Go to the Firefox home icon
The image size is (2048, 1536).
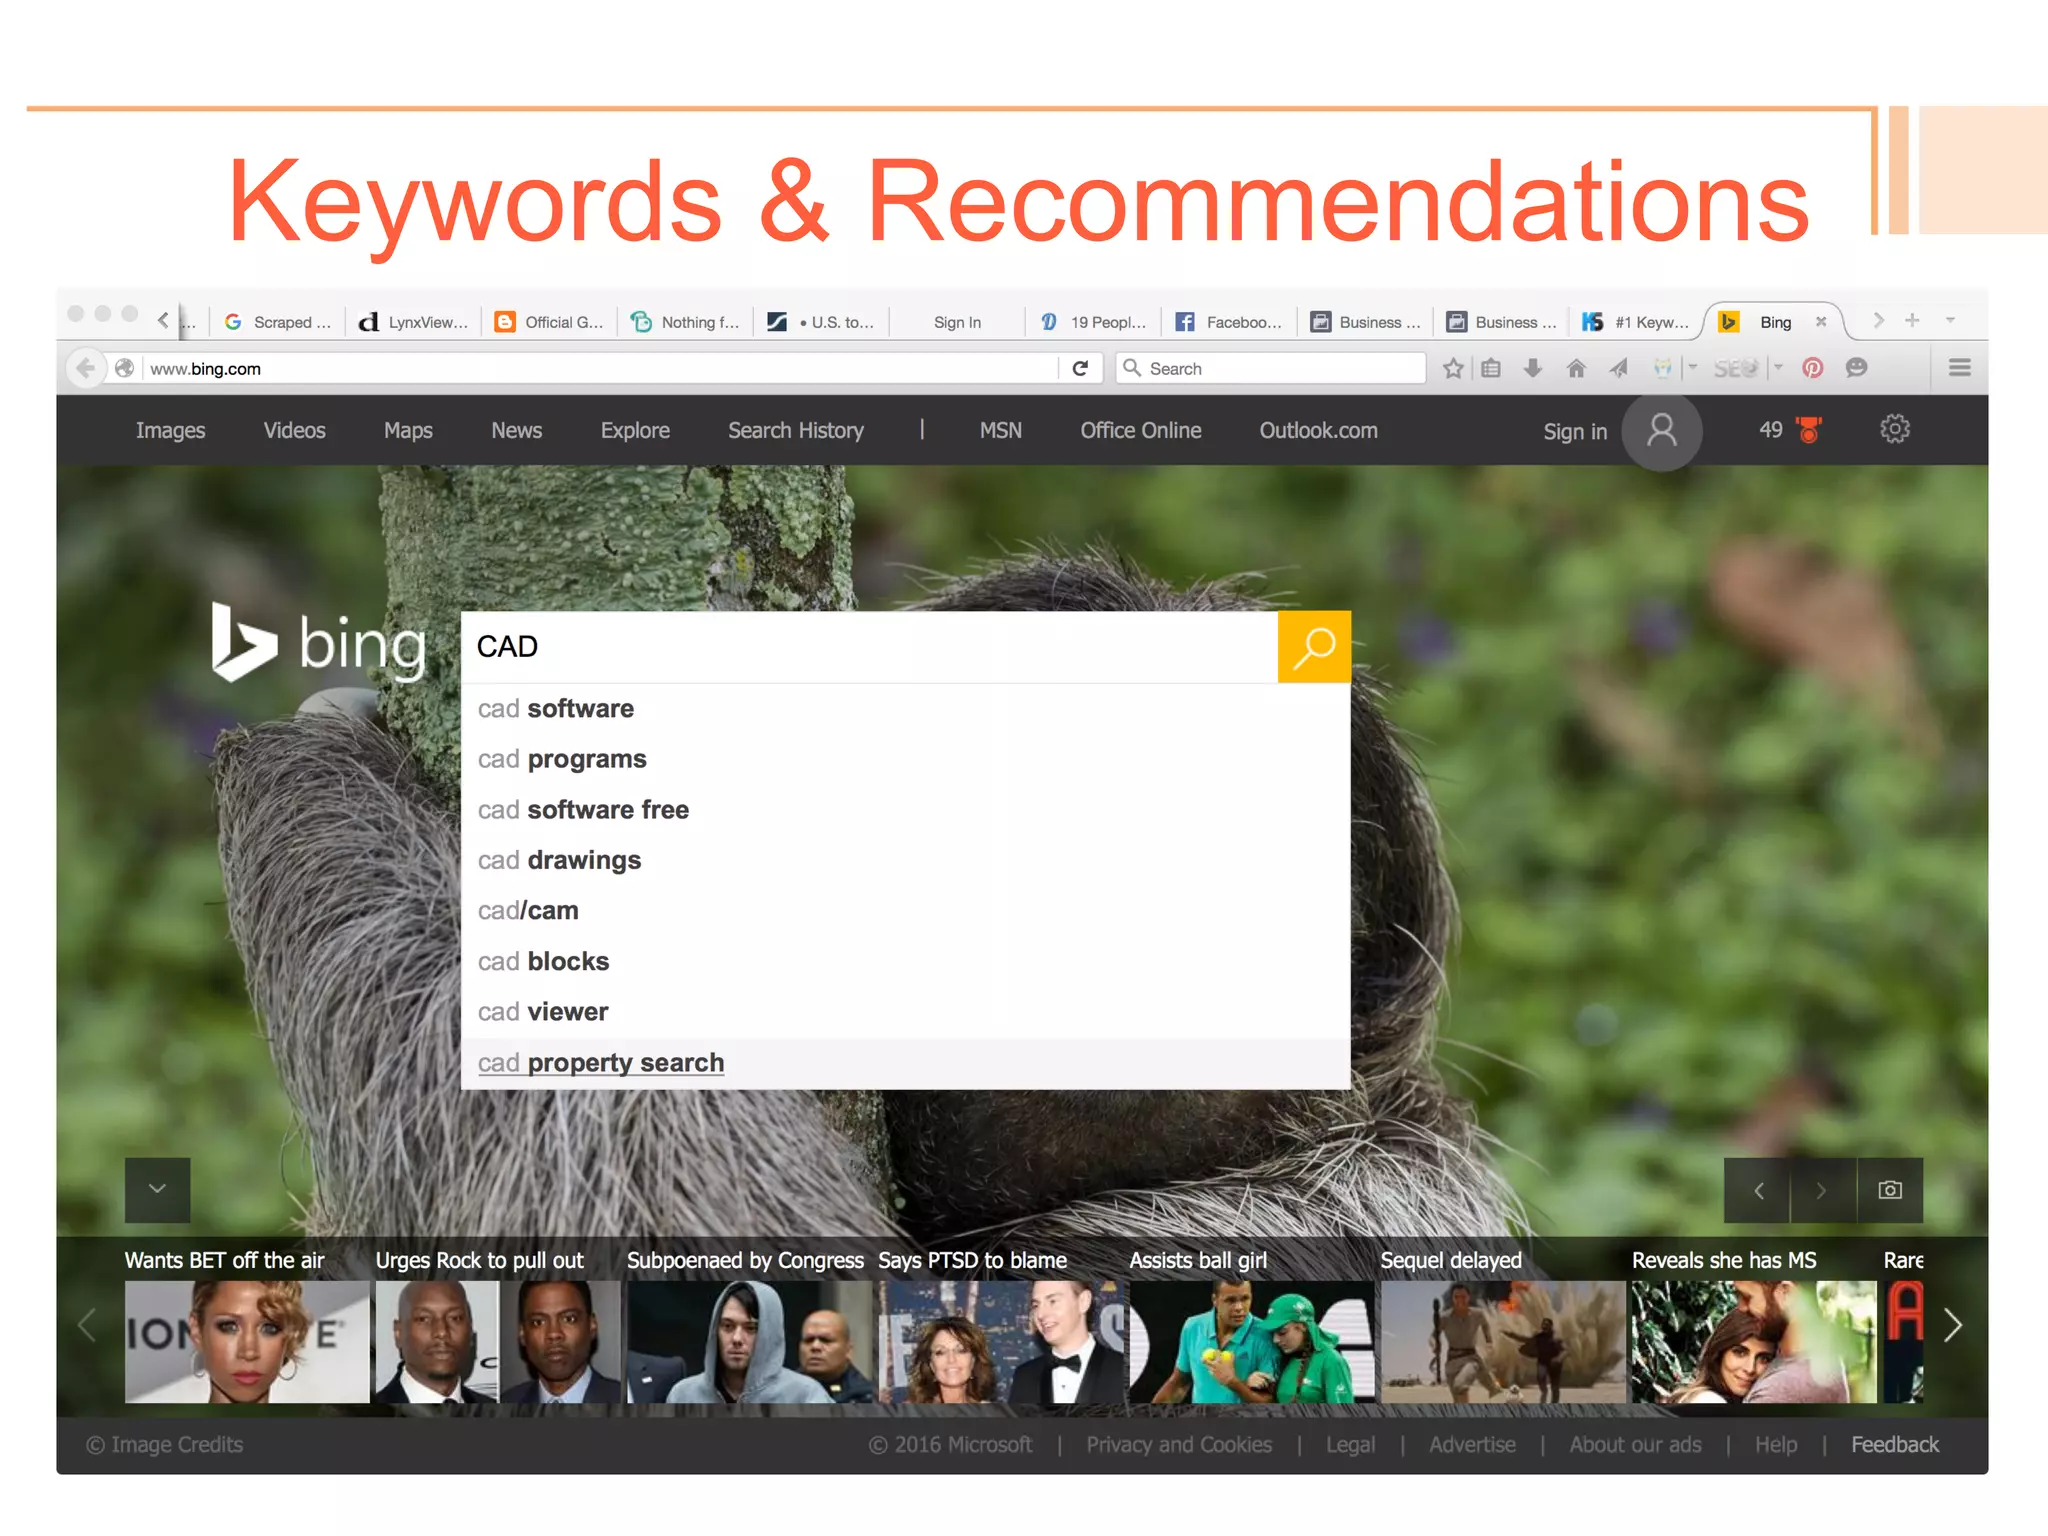point(1576,368)
